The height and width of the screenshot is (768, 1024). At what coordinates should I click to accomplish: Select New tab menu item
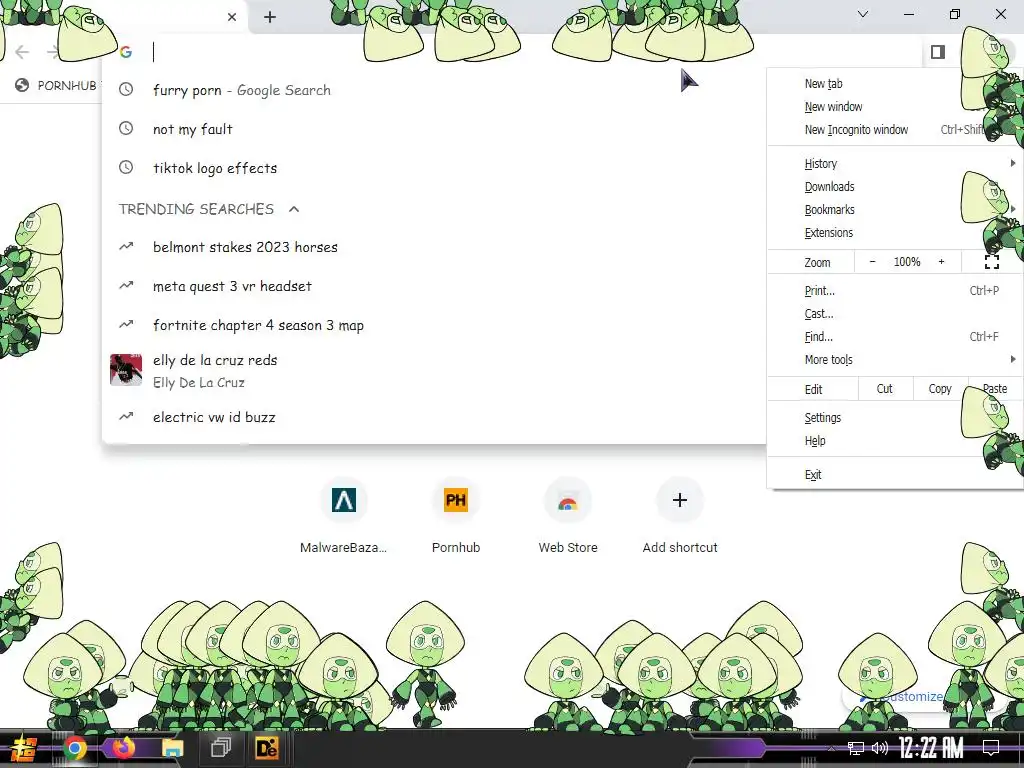coord(823,84)
